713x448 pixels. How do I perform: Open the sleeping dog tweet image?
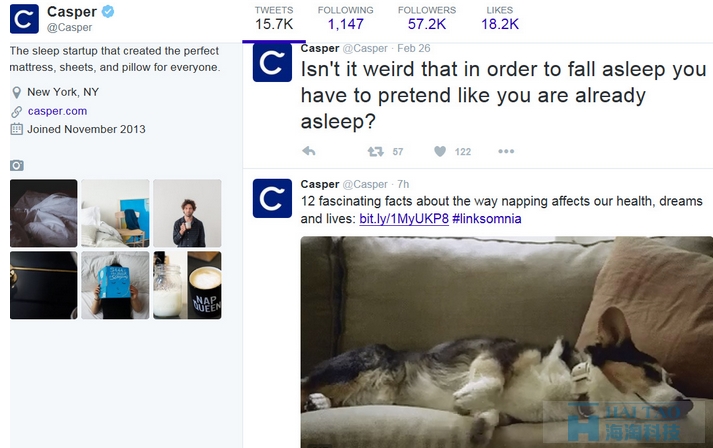click(507, 342)
